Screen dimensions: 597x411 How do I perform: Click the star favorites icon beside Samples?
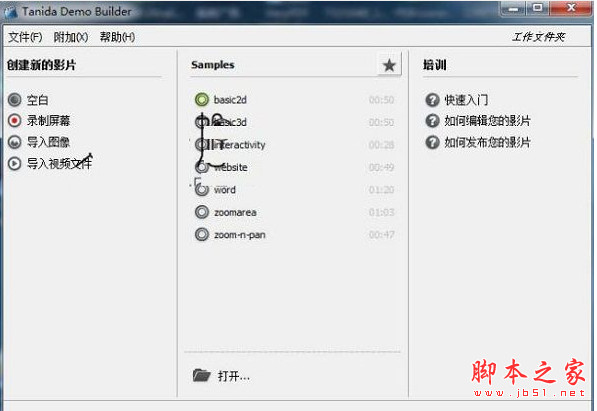pos(389,65)
